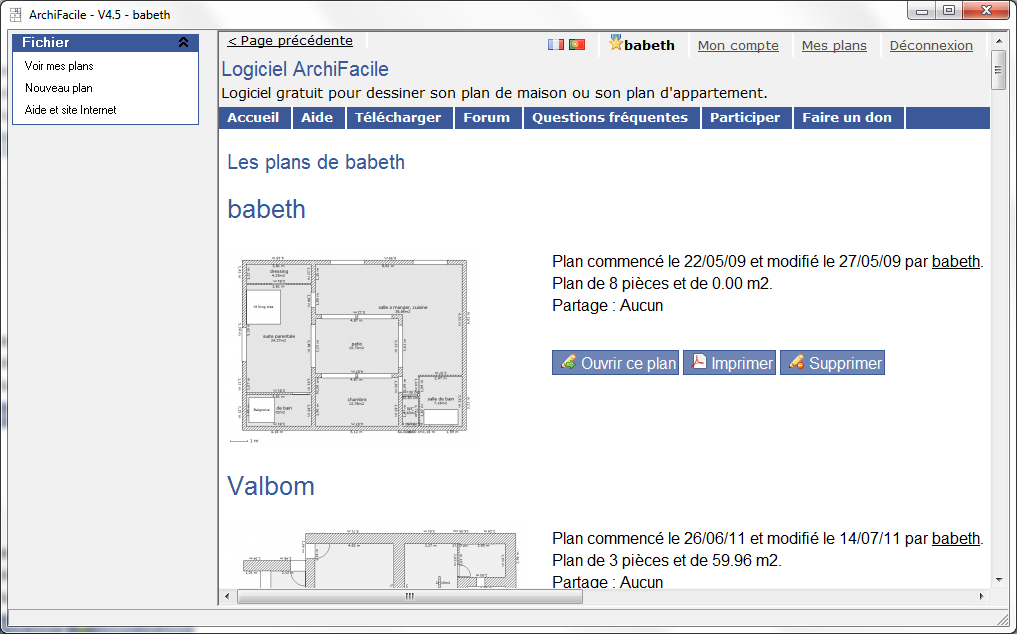This screenshot has height=634, width=1017.
Task: Click the Supprimer button
Action: pos(832,363)
